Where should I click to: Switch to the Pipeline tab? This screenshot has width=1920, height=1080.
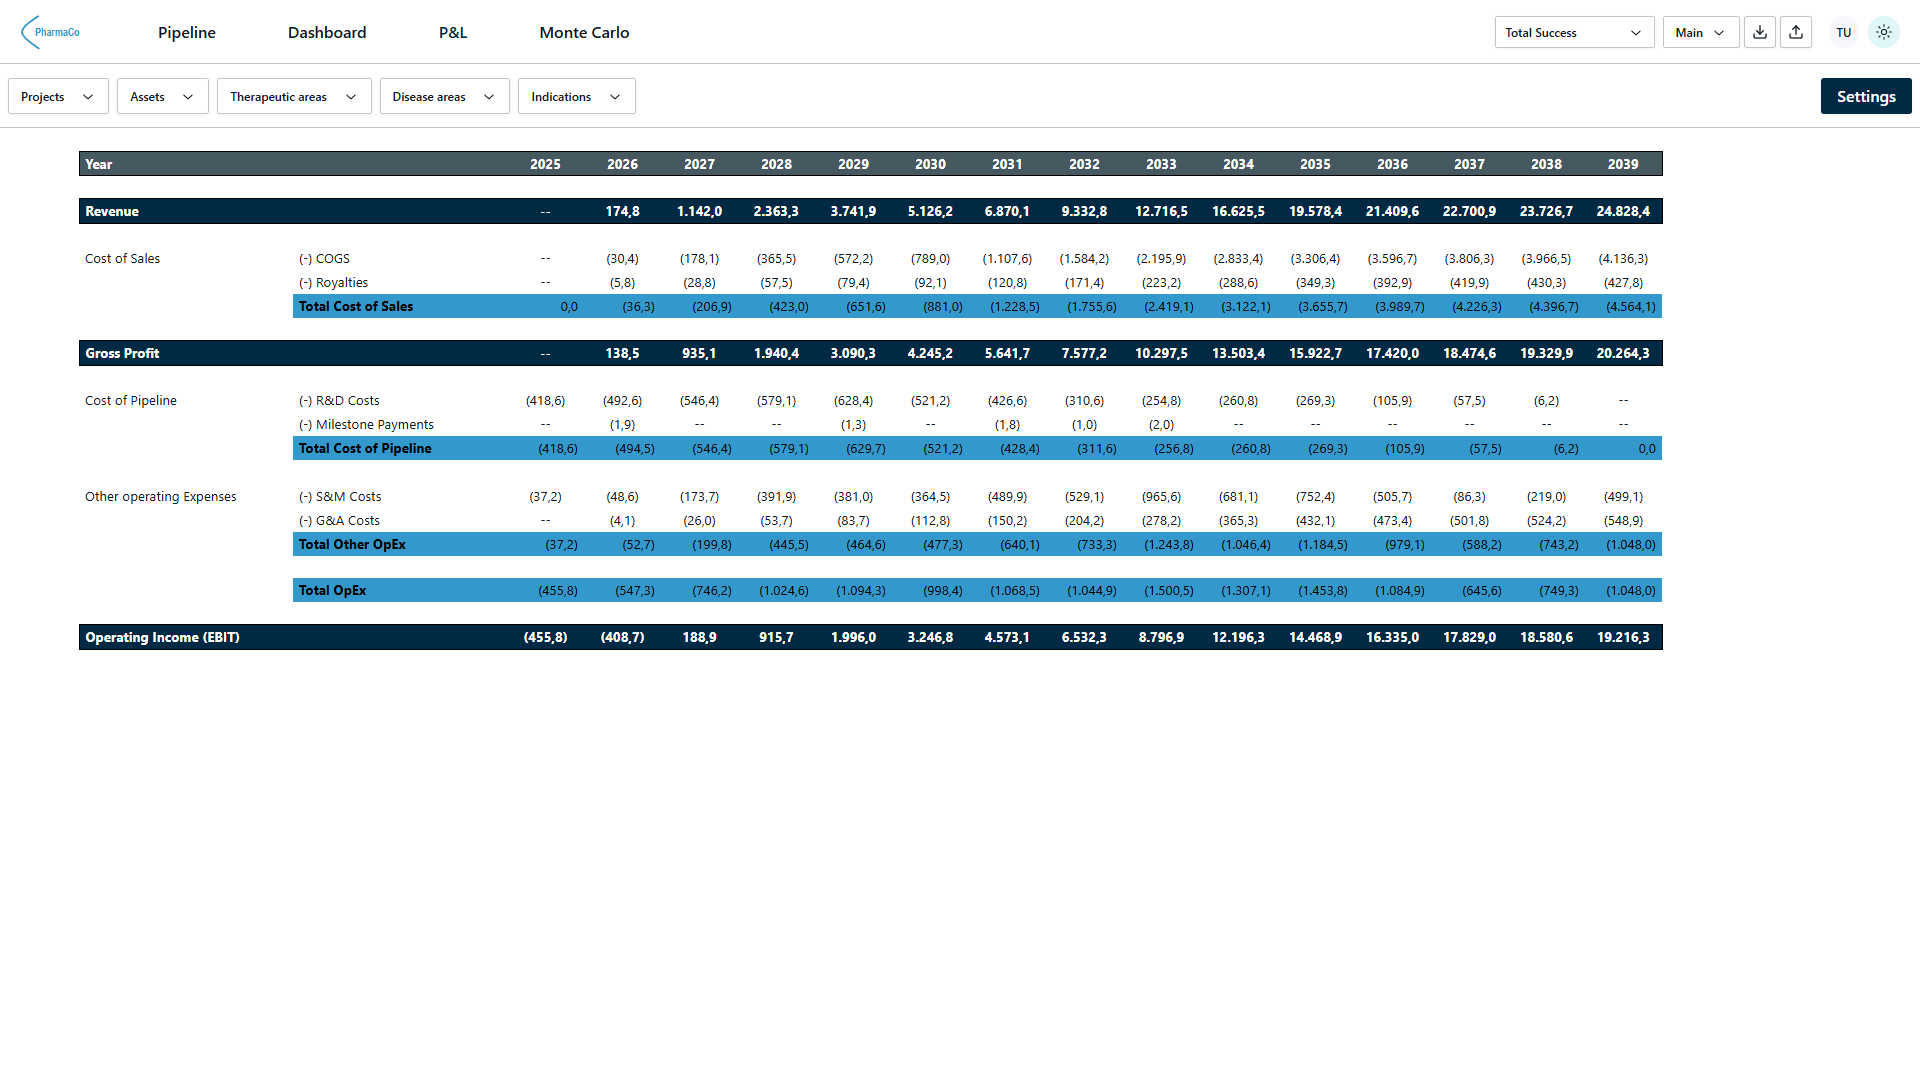pos(186,32)
